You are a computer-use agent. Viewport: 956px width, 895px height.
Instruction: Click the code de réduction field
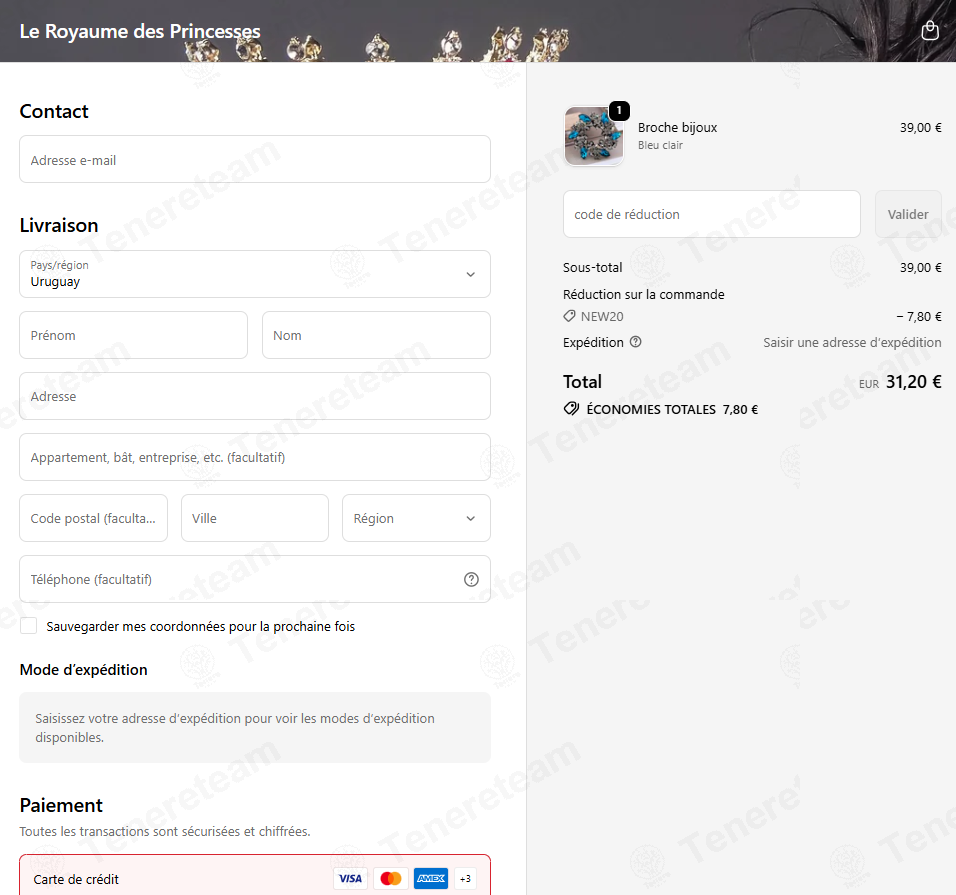tap(712, 214)
